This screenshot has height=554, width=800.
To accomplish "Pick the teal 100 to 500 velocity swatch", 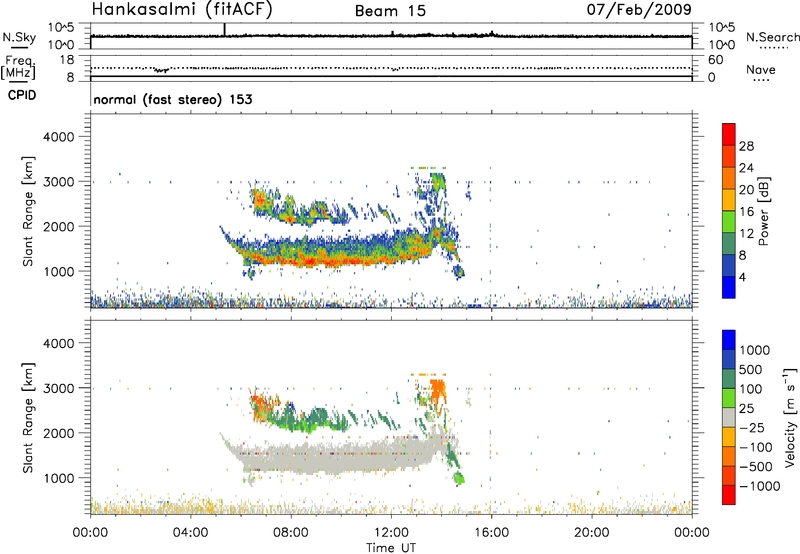I will tap(729, 379).
